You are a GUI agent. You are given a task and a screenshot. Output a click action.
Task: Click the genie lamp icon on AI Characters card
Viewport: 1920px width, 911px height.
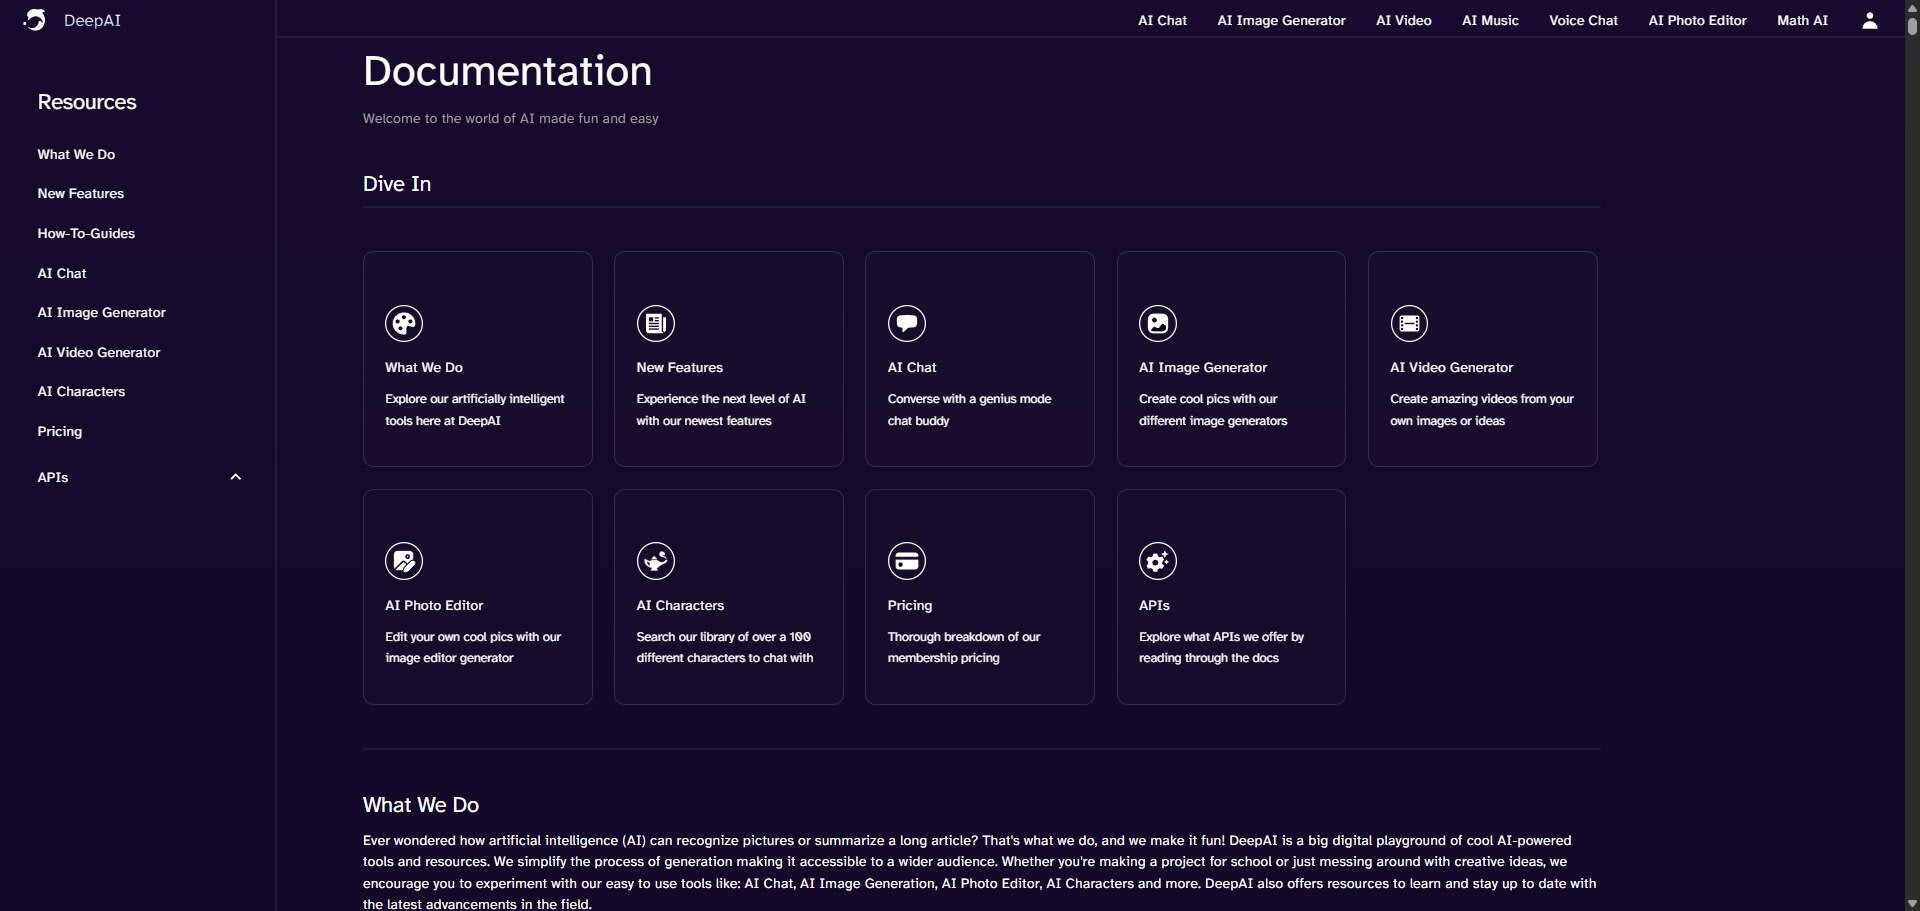pos(656,561)
